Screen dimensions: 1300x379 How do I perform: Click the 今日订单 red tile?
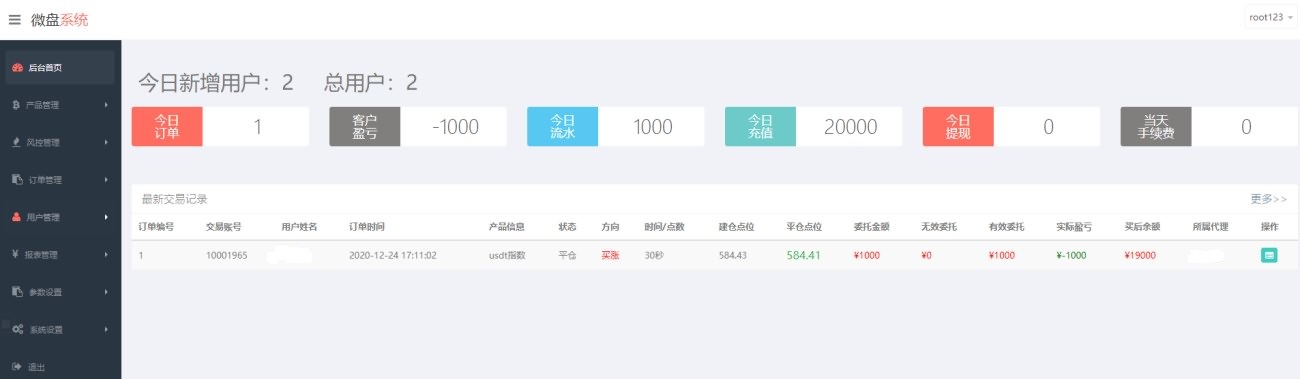(x=167, y=127)
